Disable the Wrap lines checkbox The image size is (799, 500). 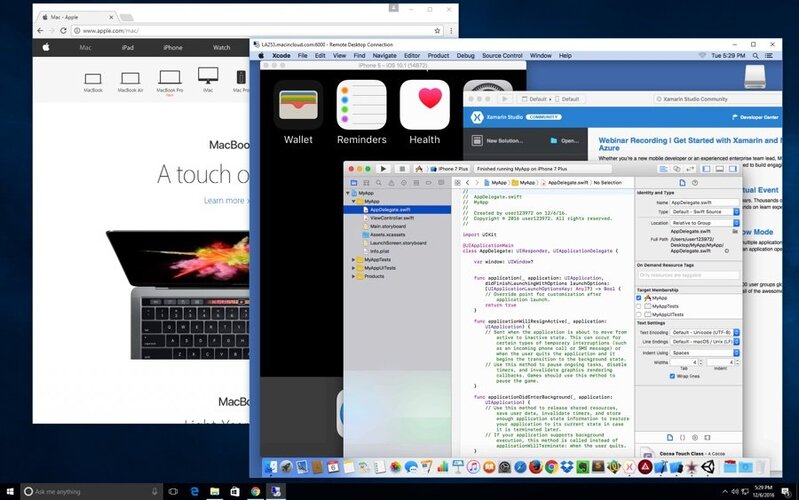pos(672,376)
